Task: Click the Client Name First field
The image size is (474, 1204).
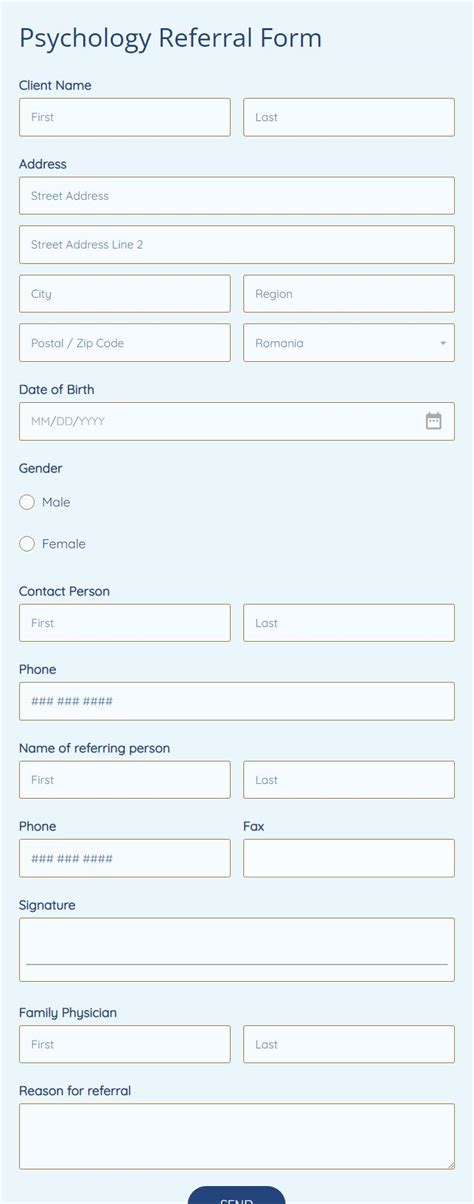Action: 125,117
